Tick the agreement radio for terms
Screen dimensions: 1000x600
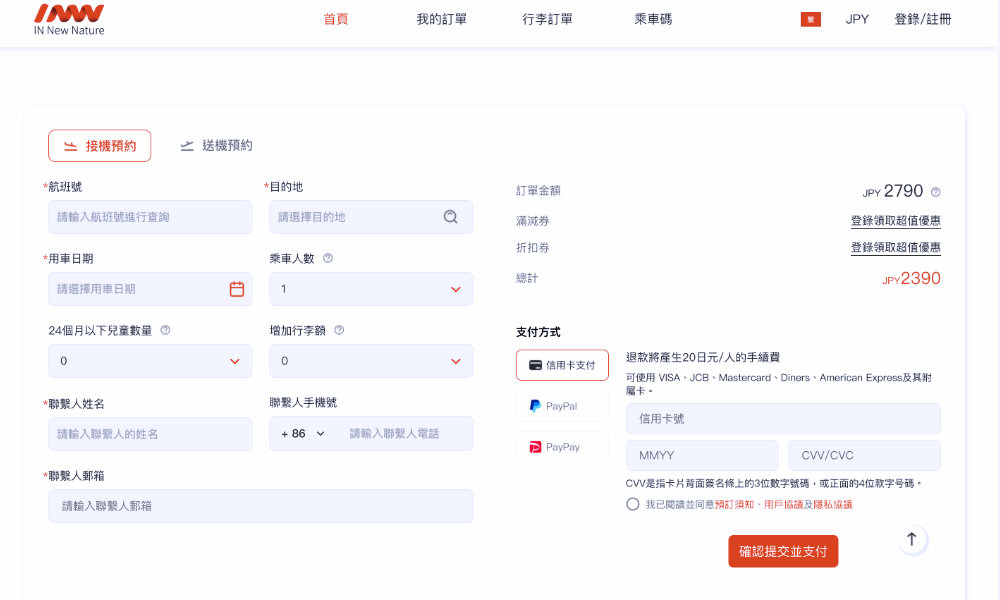click(633, 504)
